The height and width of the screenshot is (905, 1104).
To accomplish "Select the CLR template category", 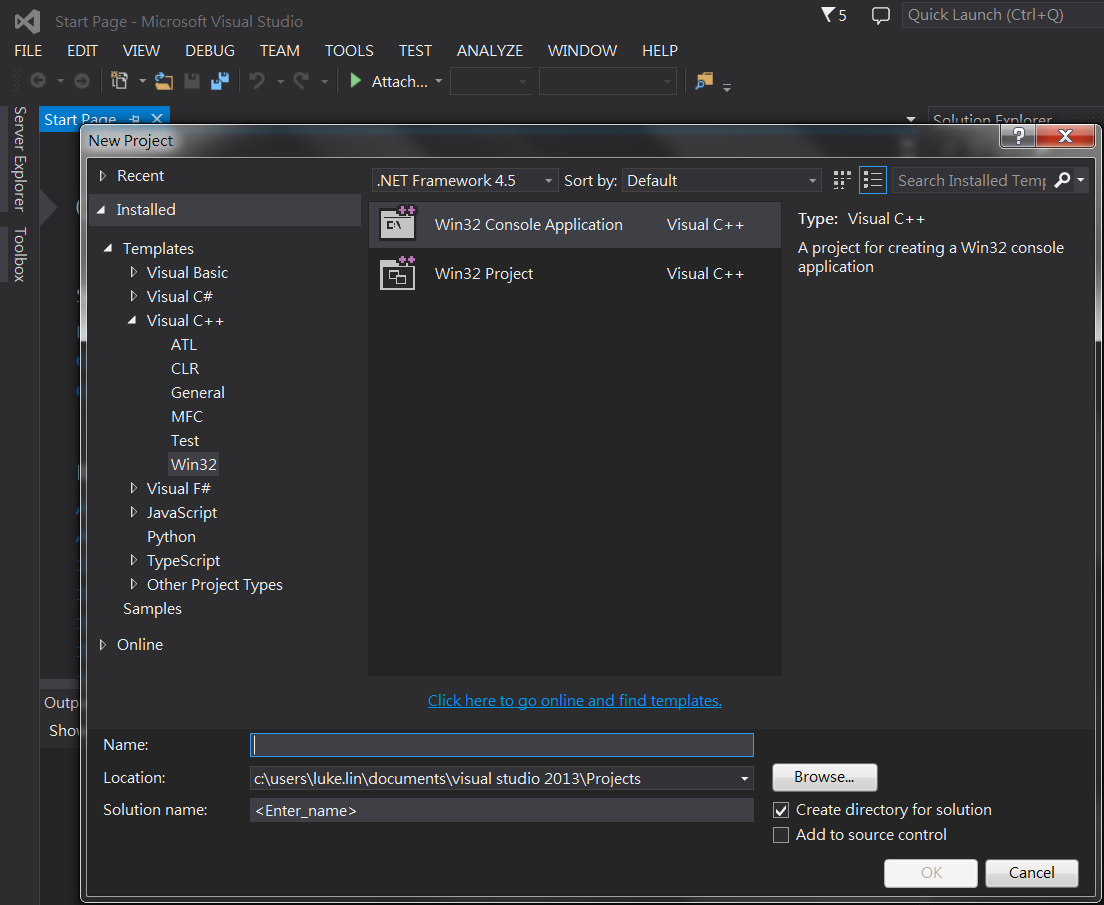I will pos(185,368).
